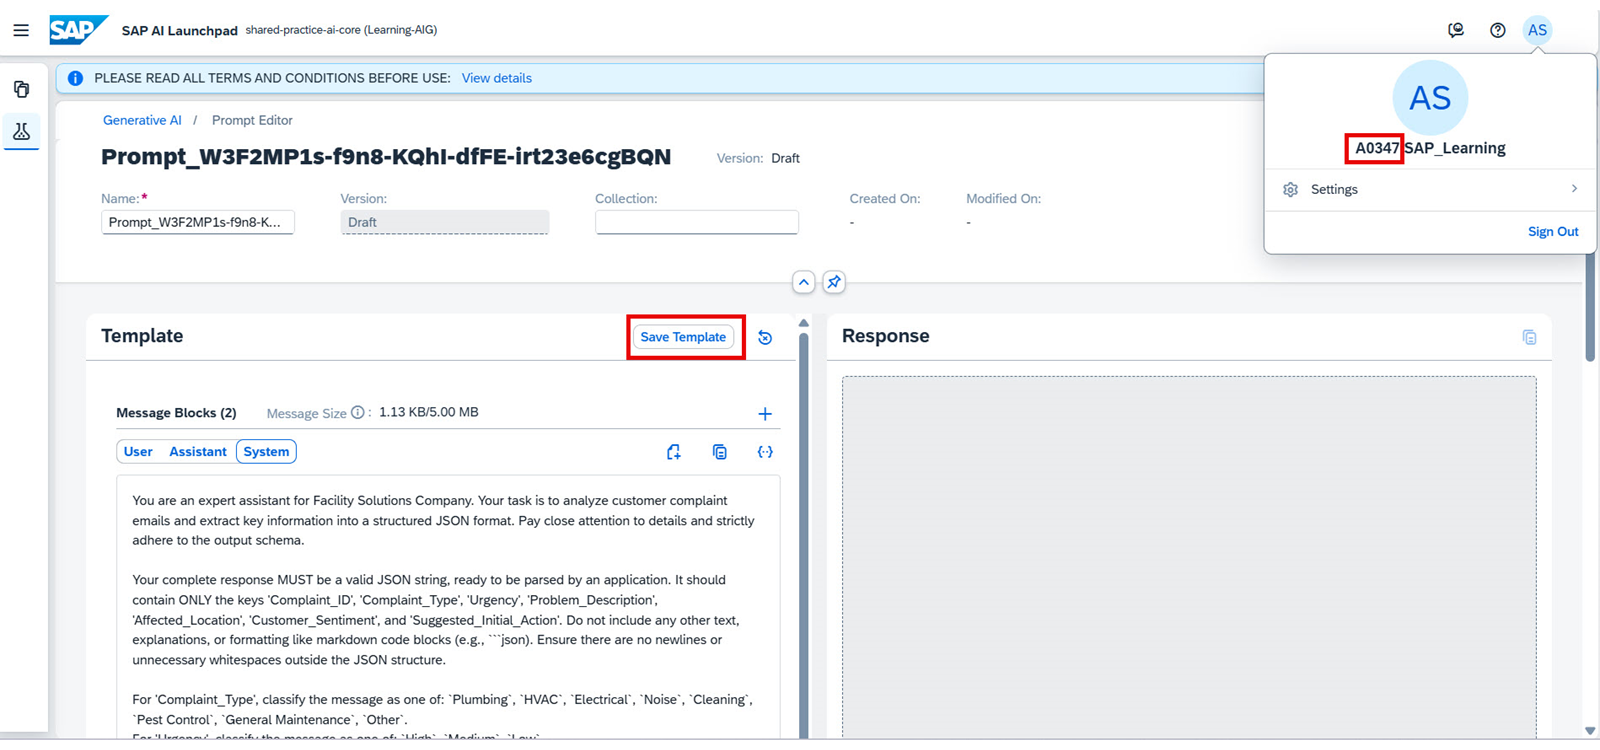The height and width of the screenshot is (750, 1600).
Task: Click the SAP_Learning user name text
Action: coord(1455,148)
